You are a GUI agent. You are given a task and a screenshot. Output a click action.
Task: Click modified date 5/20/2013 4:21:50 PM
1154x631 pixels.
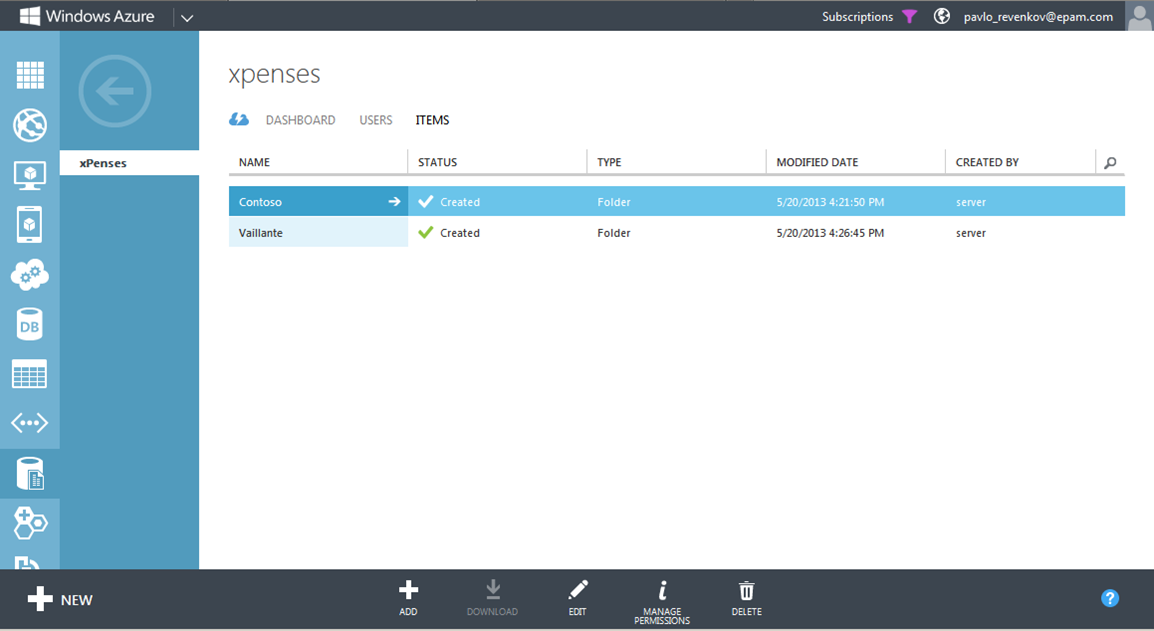pyautogui.click(x=830, y=202)
